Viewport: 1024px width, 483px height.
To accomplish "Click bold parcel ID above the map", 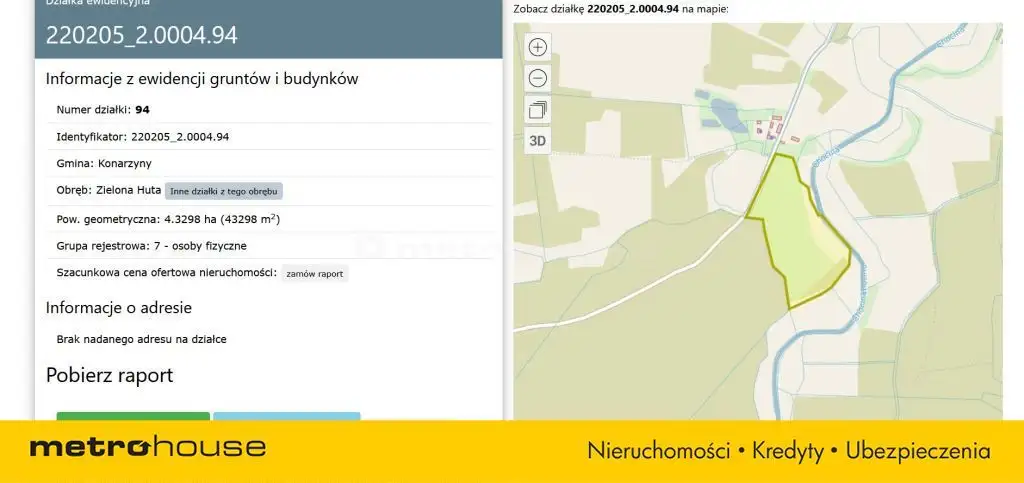I will point(633,9).
